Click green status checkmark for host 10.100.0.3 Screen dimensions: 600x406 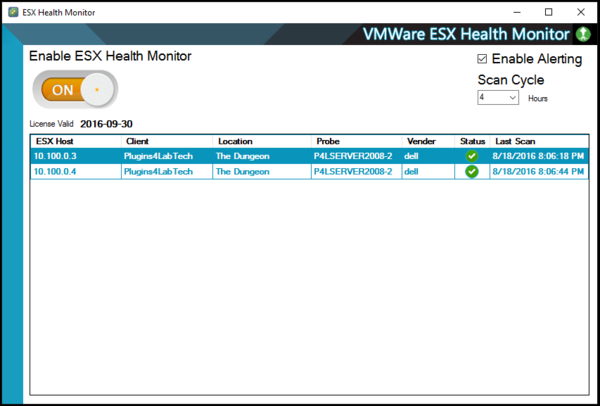(472, 156)
